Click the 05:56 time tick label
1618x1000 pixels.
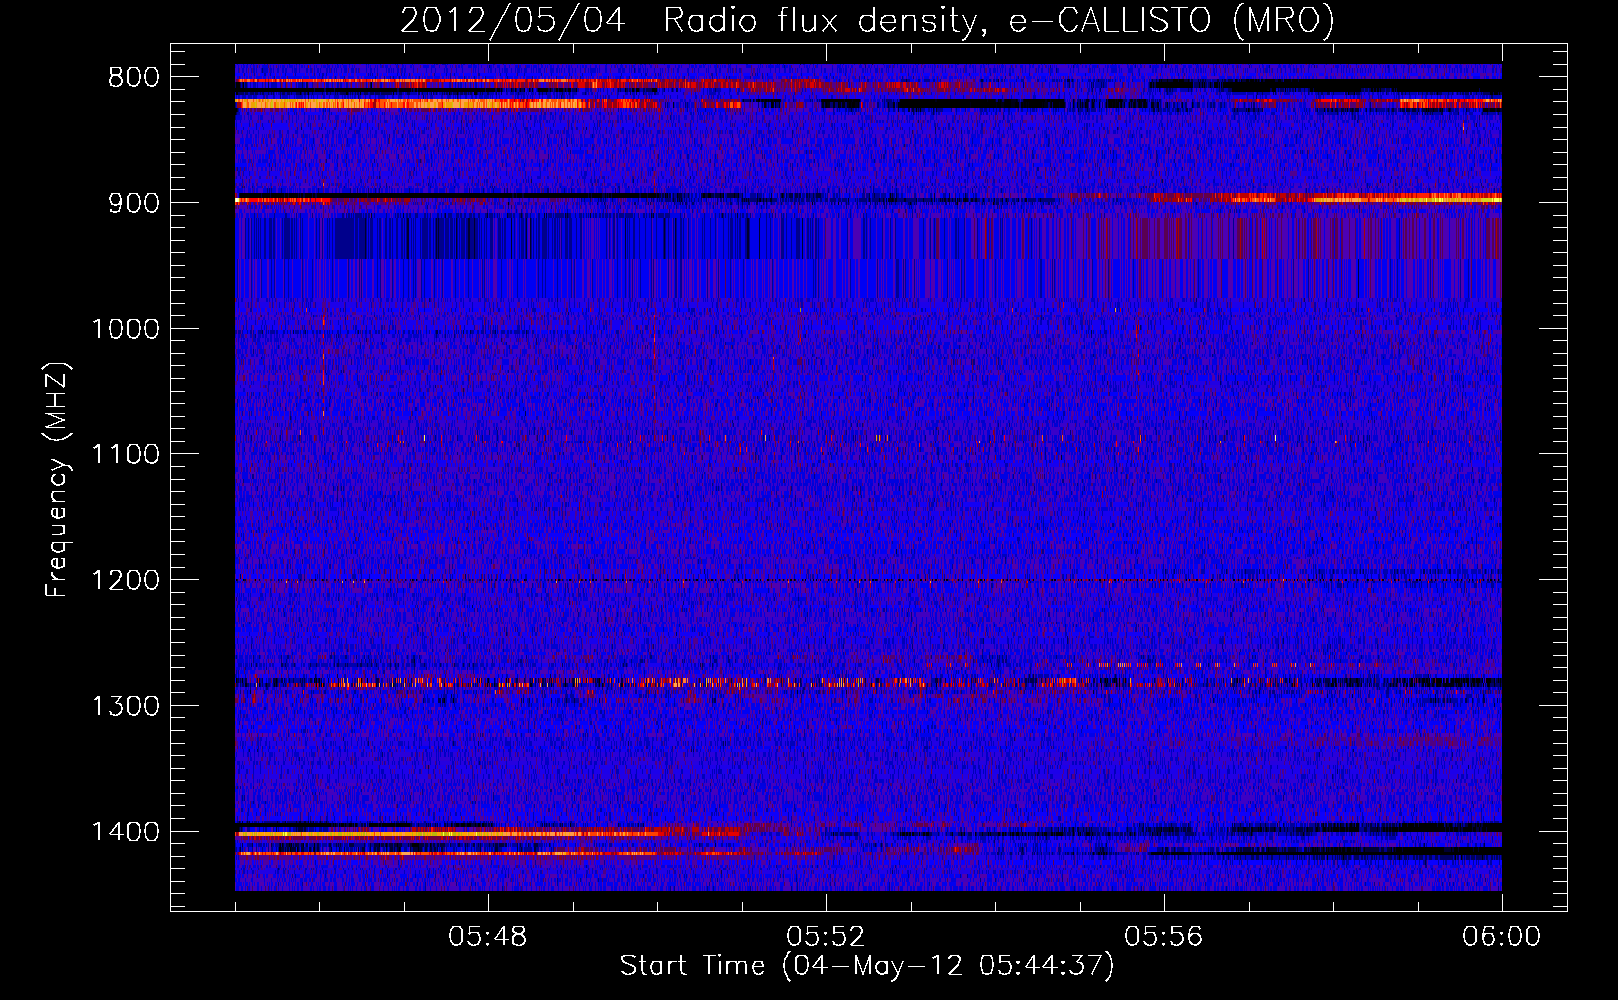[x=1164, y=937]
